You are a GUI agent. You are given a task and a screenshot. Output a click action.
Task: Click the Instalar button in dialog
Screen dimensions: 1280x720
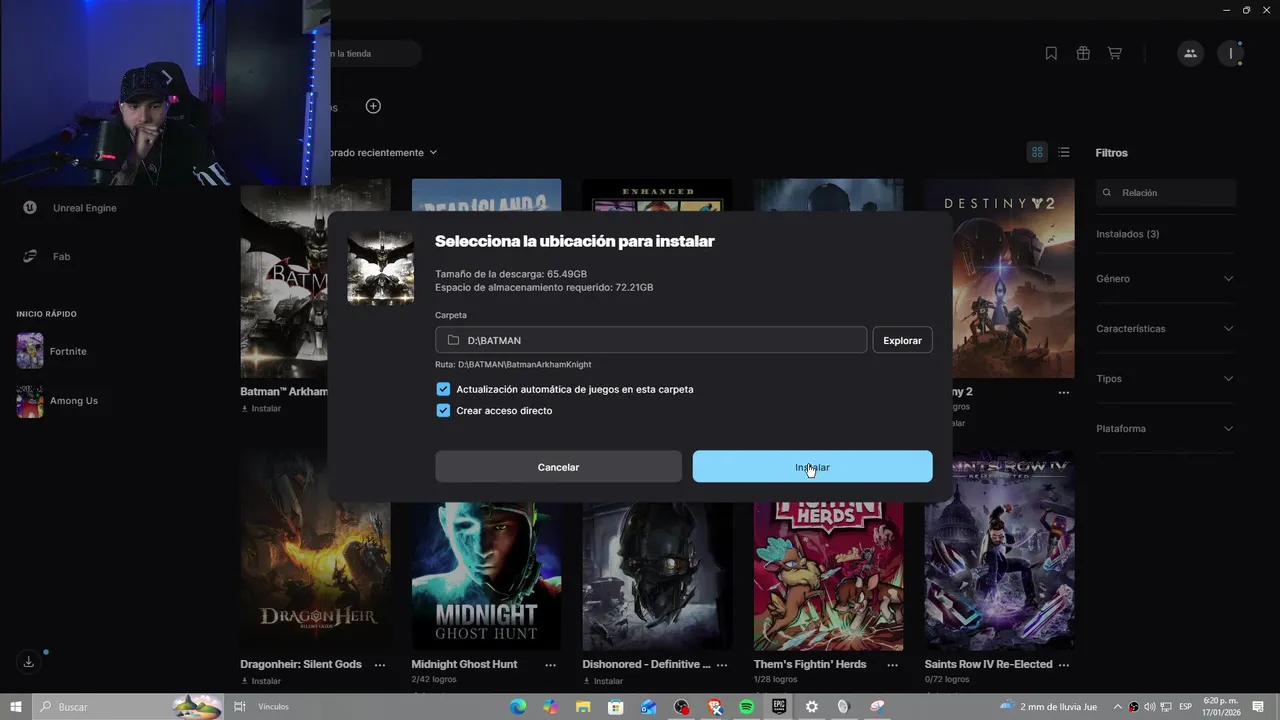pyautogui.click(x=812, y=467)
